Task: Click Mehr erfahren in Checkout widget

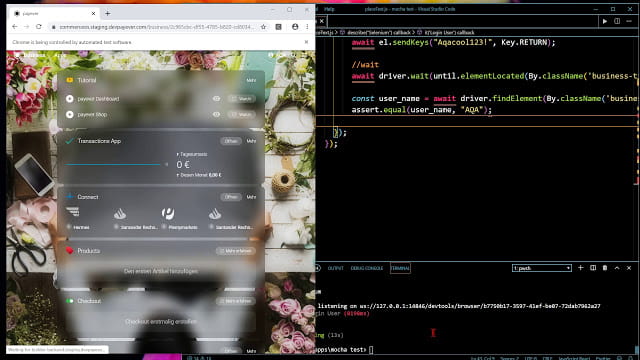Action: coord(236,301)
